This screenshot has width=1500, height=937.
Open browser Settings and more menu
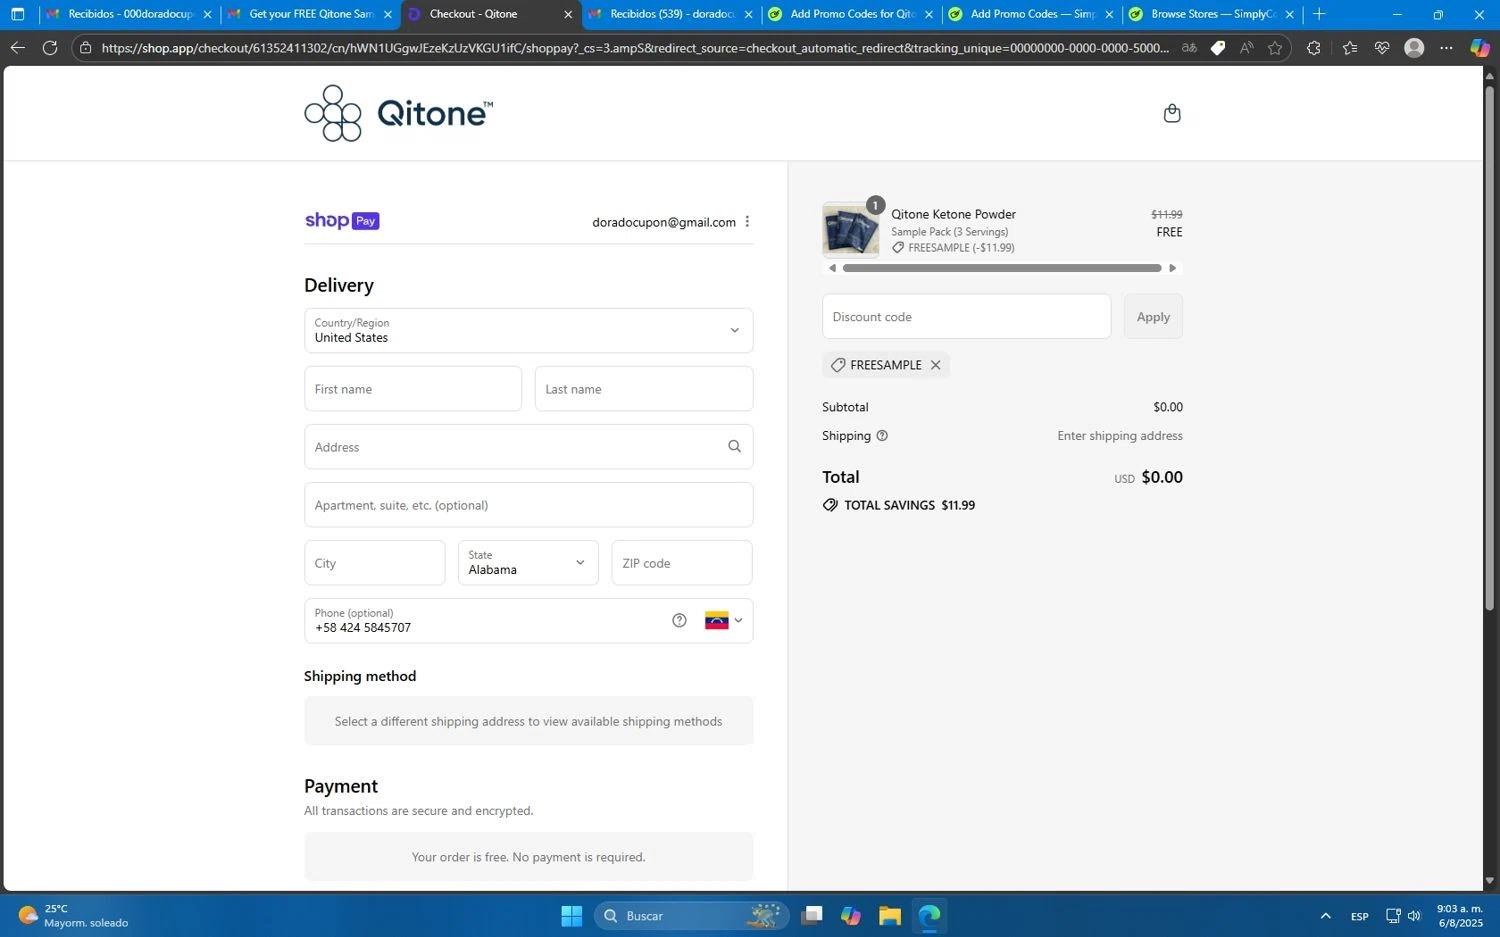(1446, 48)
